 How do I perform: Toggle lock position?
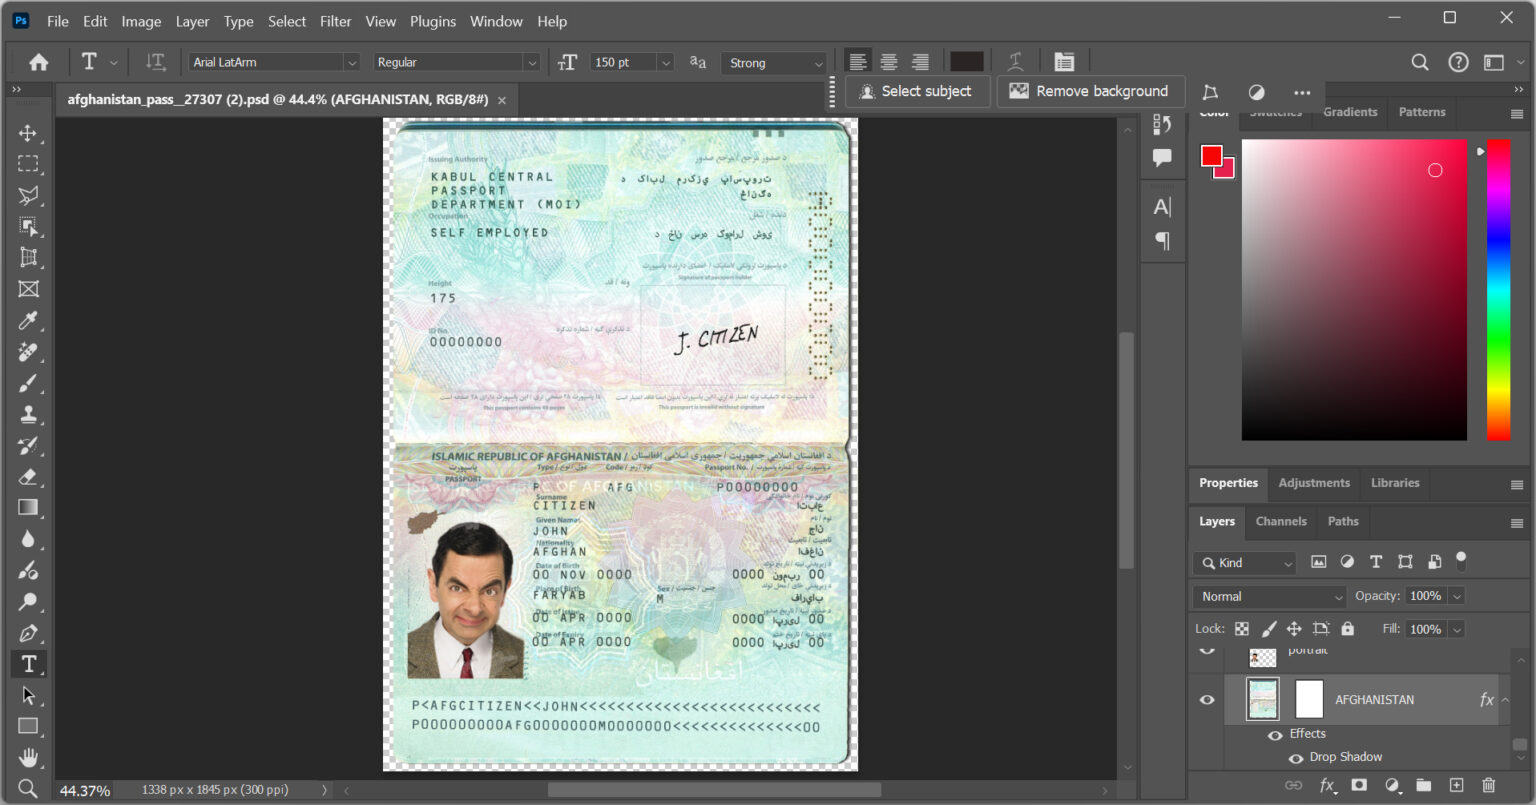point(1294,629)
